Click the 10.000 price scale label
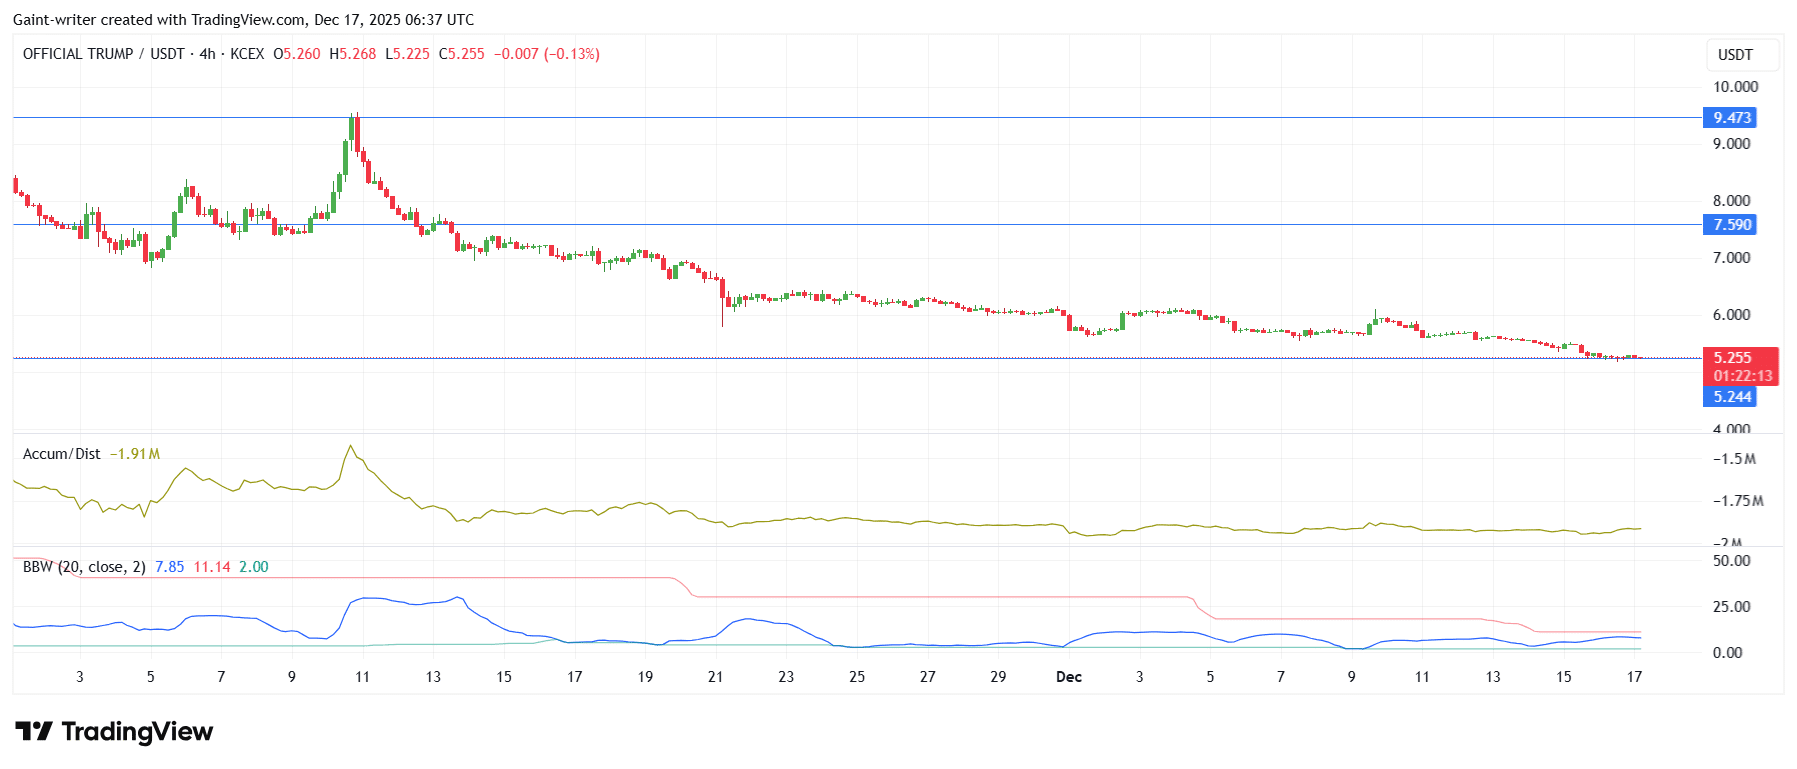 tap(1735, 87)
